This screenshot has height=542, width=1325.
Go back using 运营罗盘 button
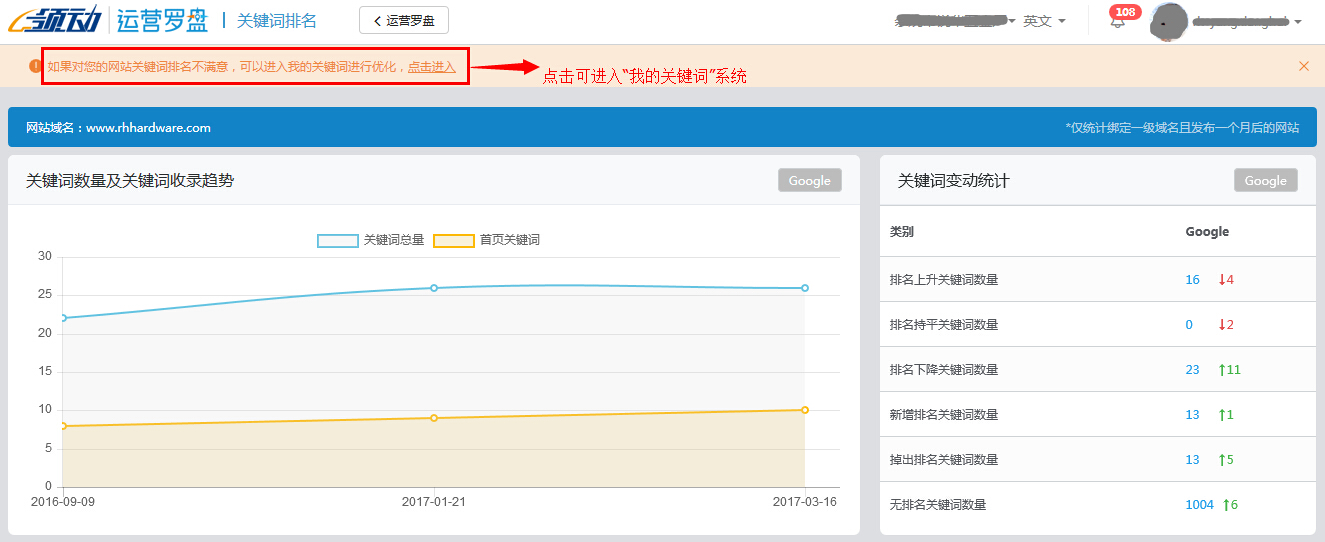(404, 20)
